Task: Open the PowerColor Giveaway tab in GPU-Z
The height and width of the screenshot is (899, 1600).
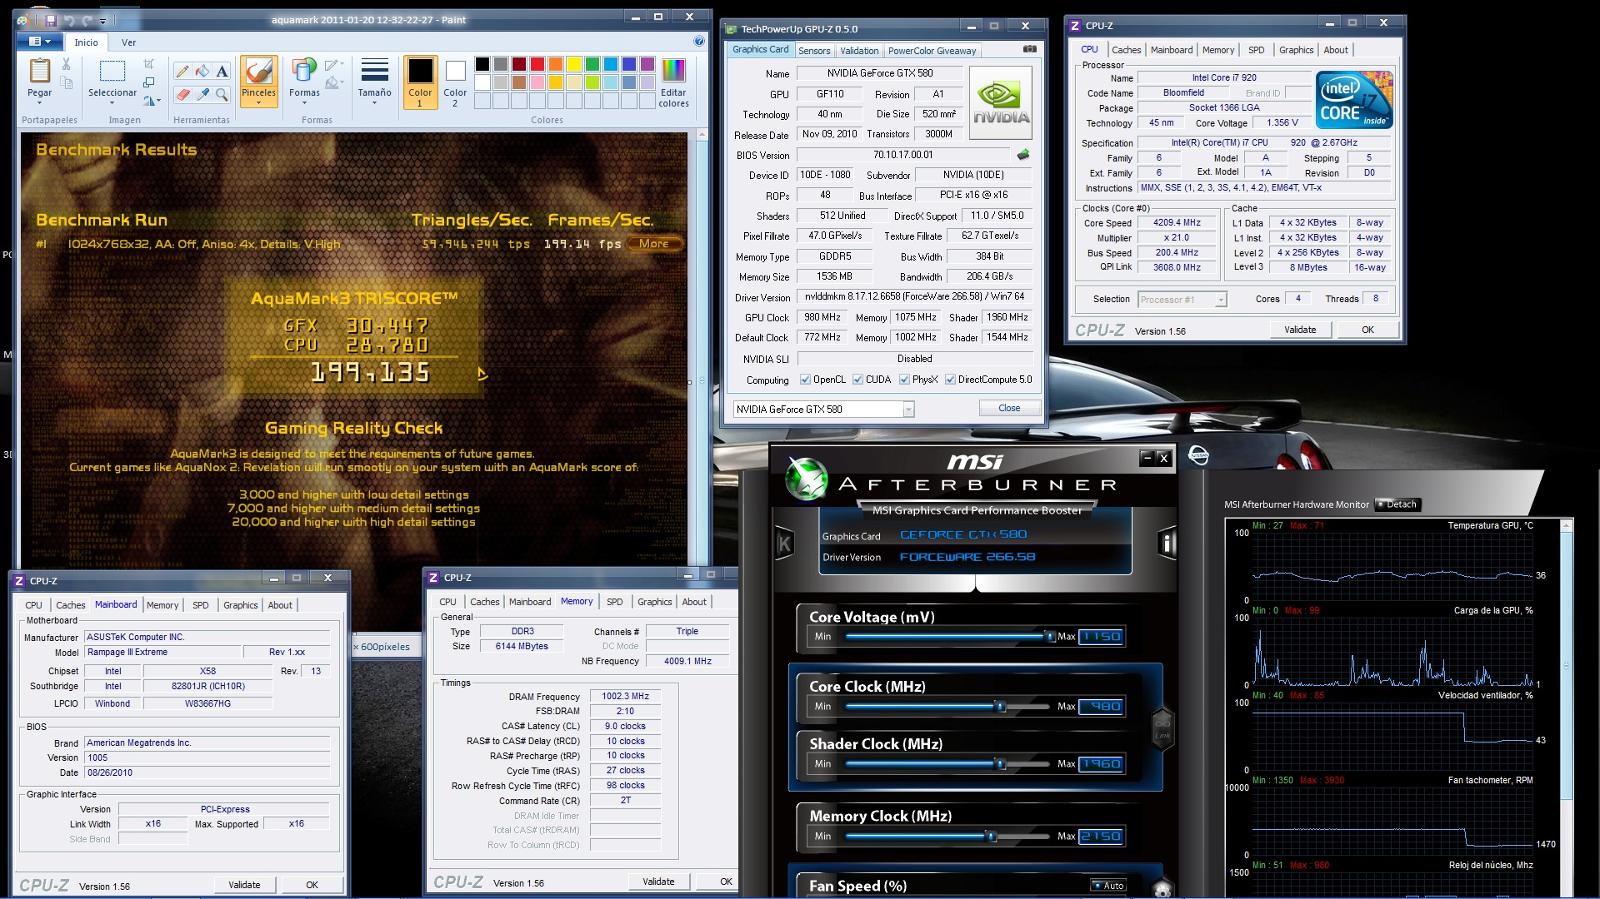Action: click(x=932, y=50)
